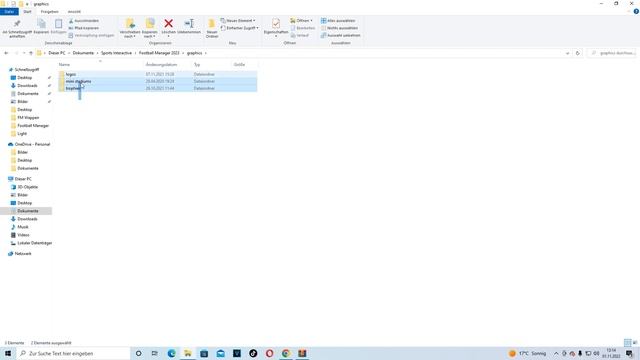Open the Öffnen dropdown in the ribbon

301,20
